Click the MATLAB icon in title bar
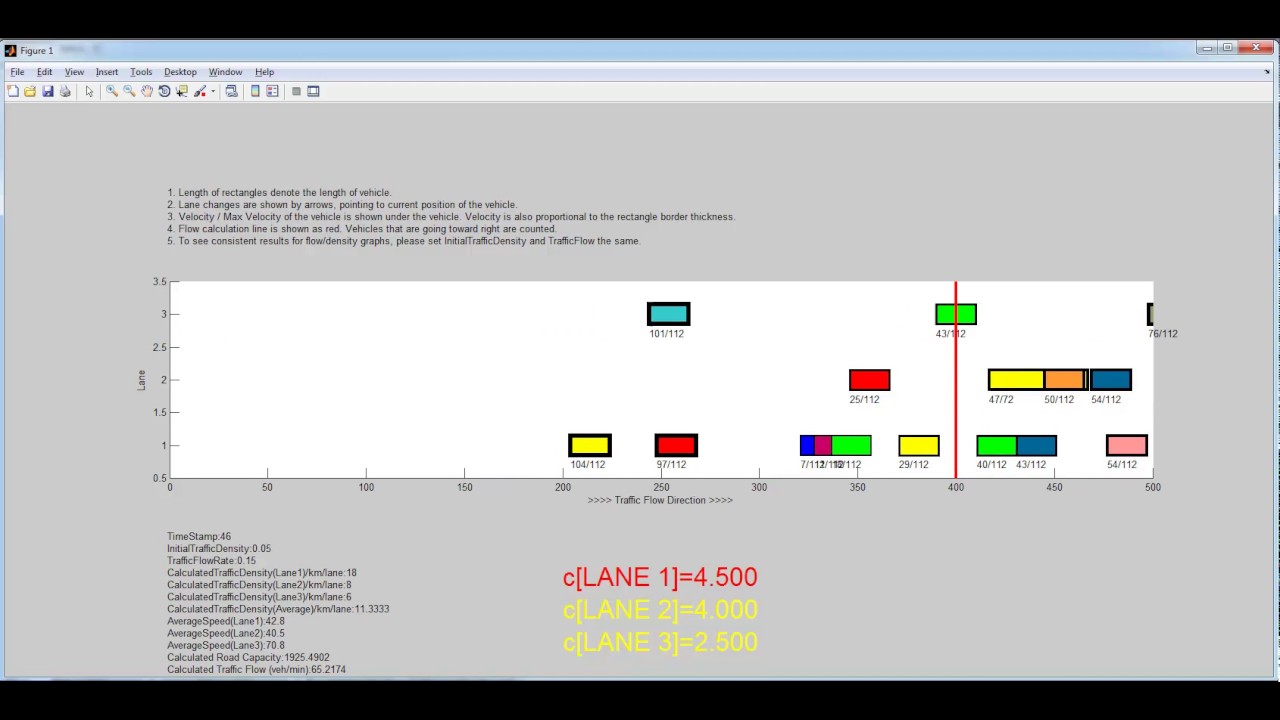 coord(11,50)
